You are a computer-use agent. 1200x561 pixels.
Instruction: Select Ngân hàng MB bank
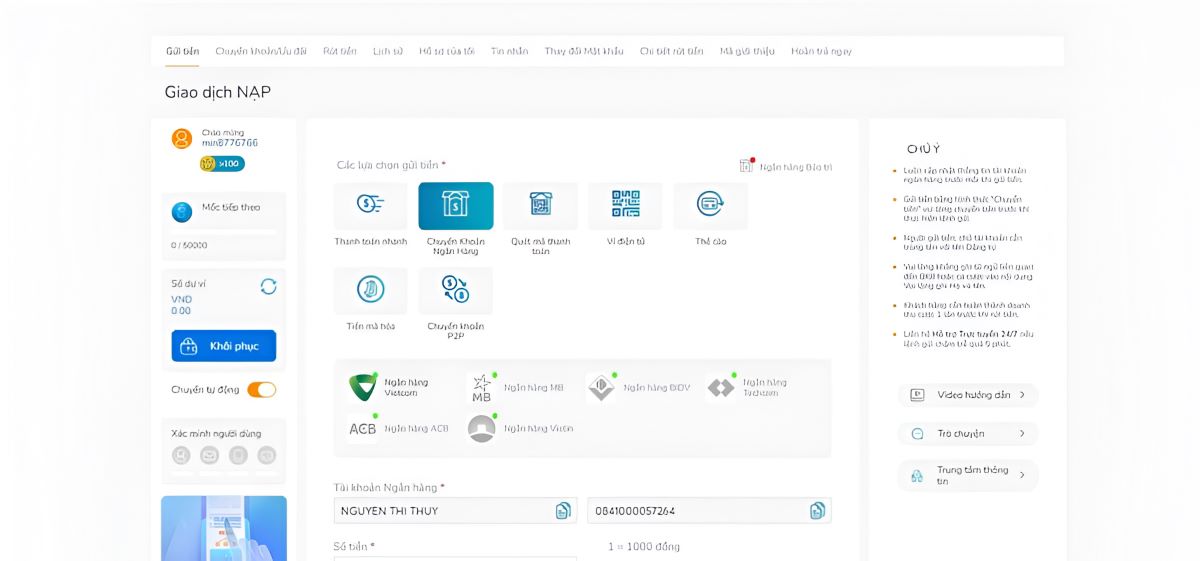[x=516, y=387]
